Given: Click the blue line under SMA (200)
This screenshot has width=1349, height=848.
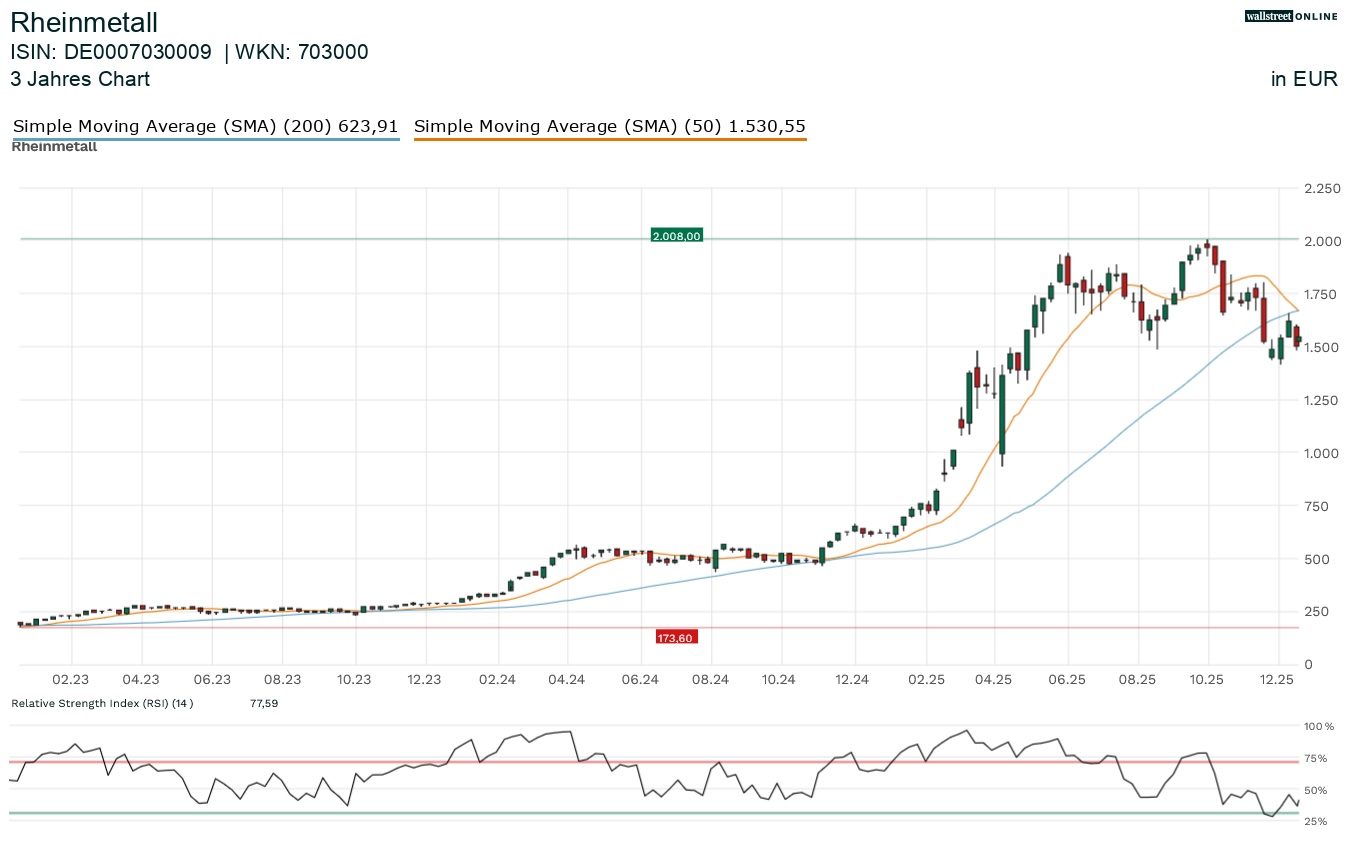Looking at the screenshot, I should 205,139.
